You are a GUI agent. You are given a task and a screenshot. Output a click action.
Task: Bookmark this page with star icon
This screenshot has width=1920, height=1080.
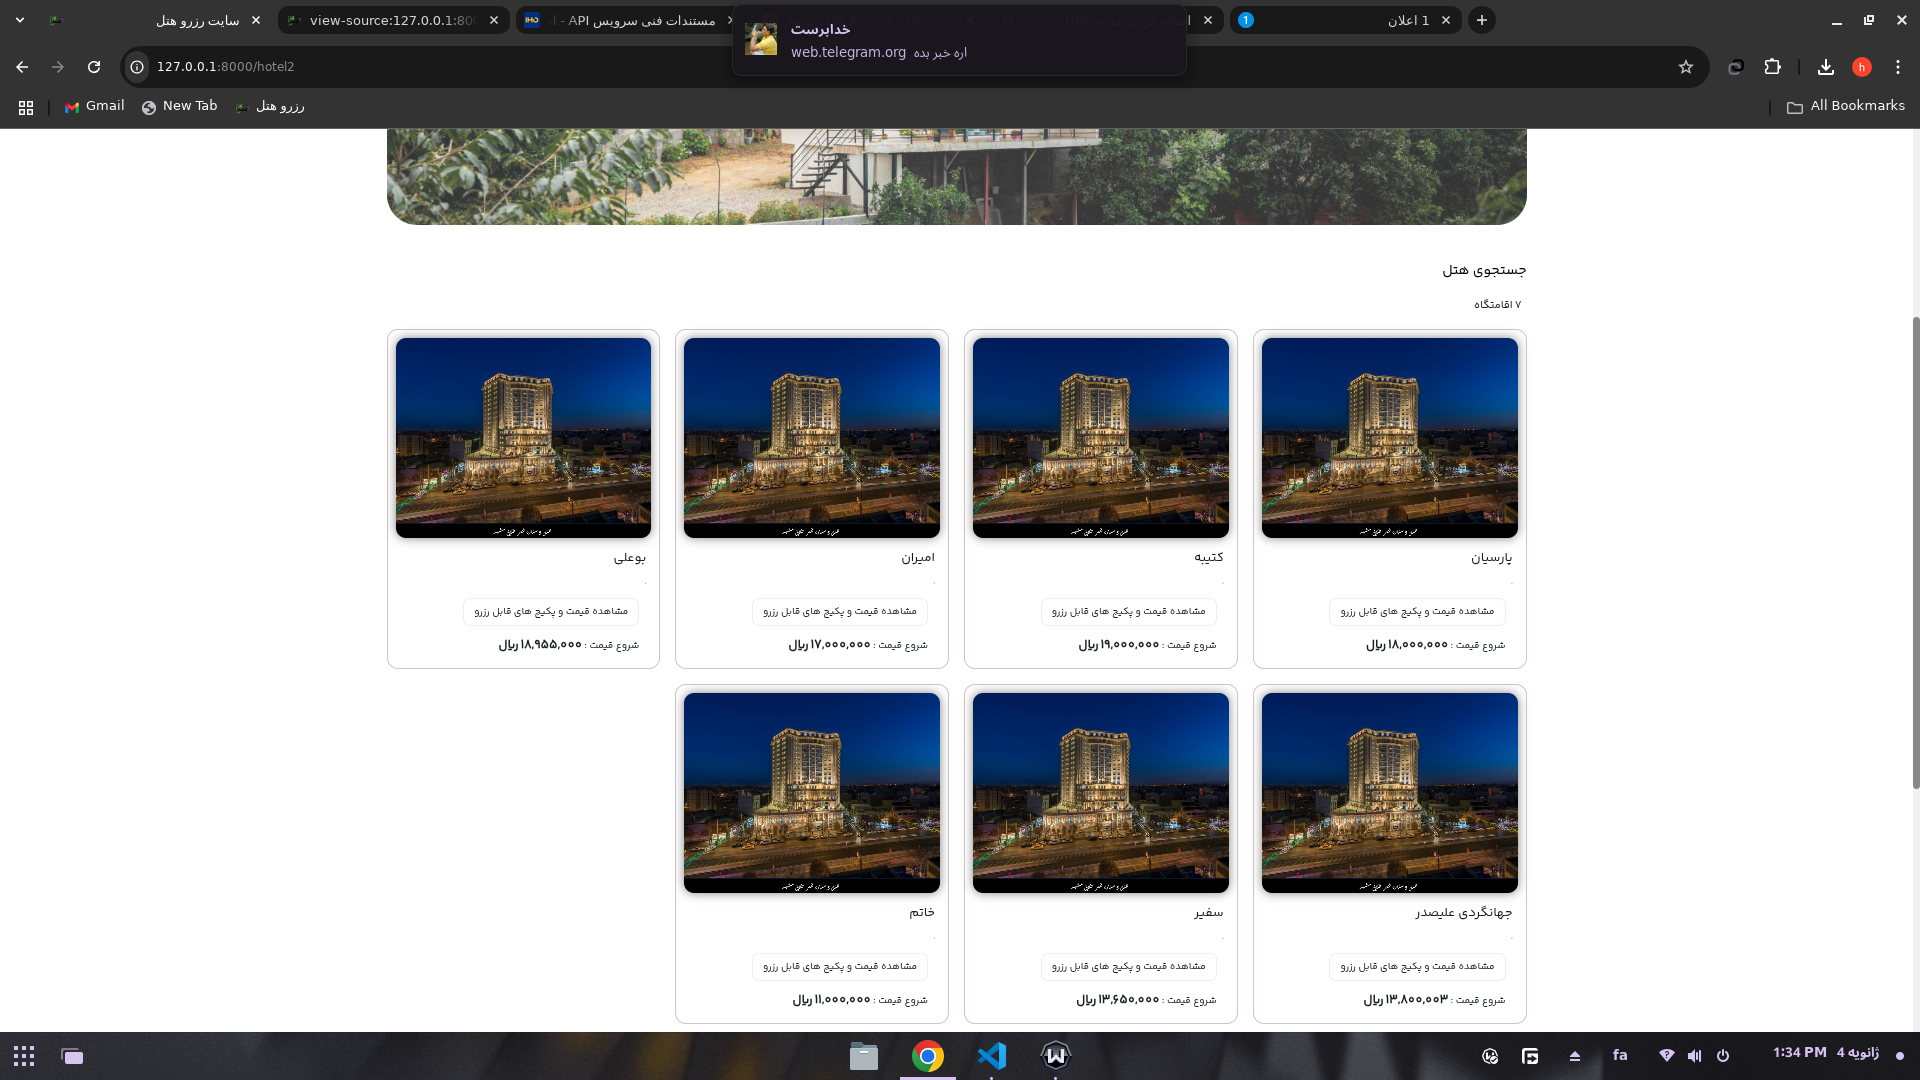pyautogui.click(x=1686, y=67)
